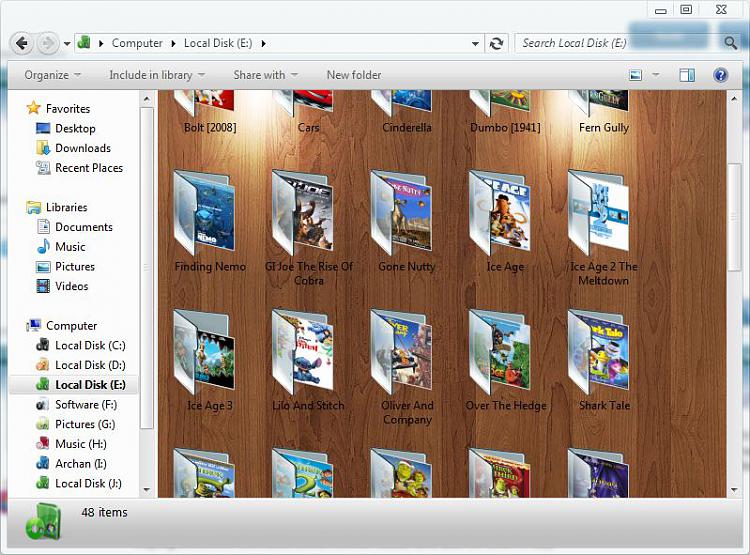Open the Include in library menu
The image size is (750, 555).
tap(157, 75)
